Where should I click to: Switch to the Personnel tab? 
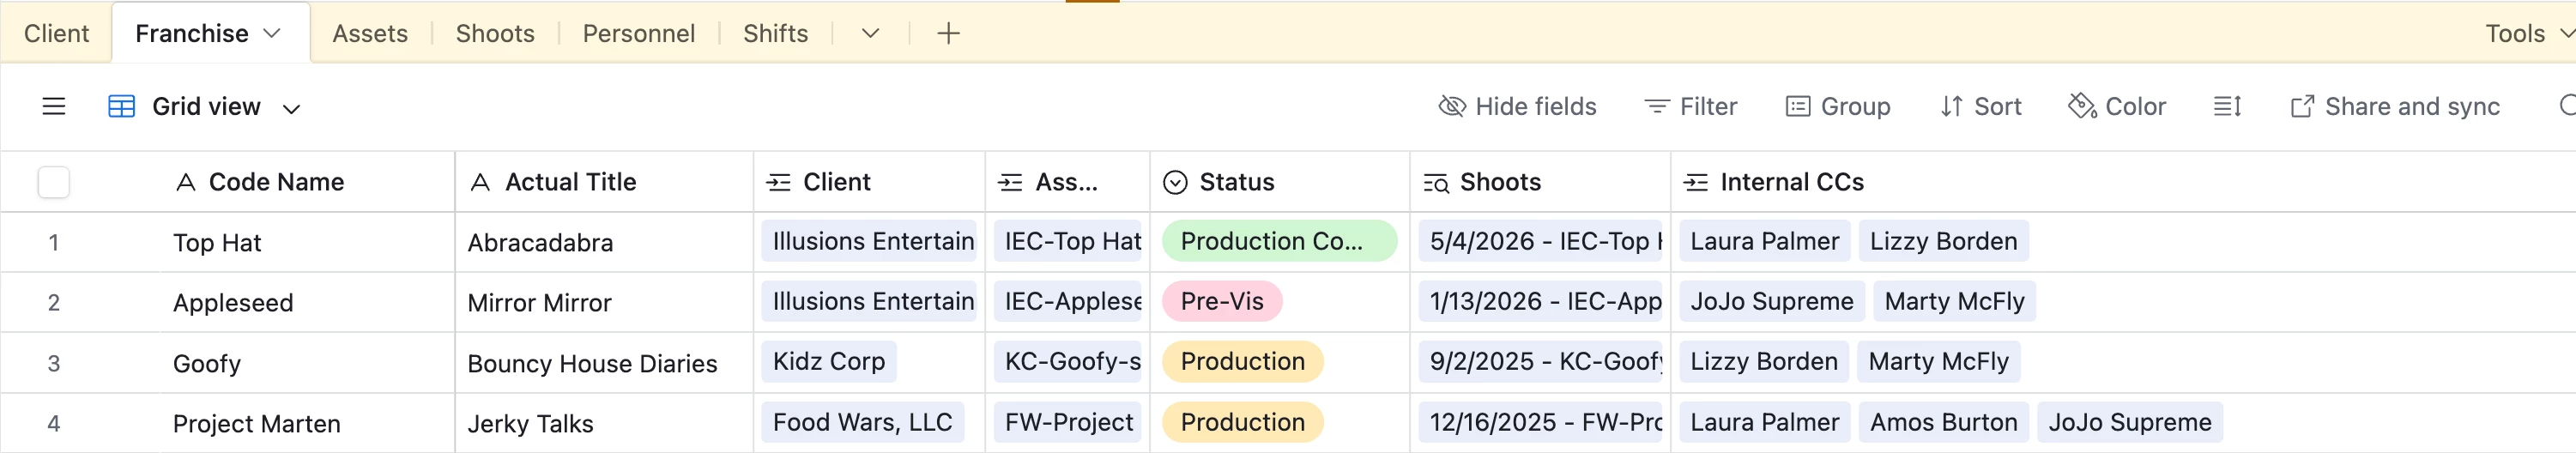(x=638, y=33)
